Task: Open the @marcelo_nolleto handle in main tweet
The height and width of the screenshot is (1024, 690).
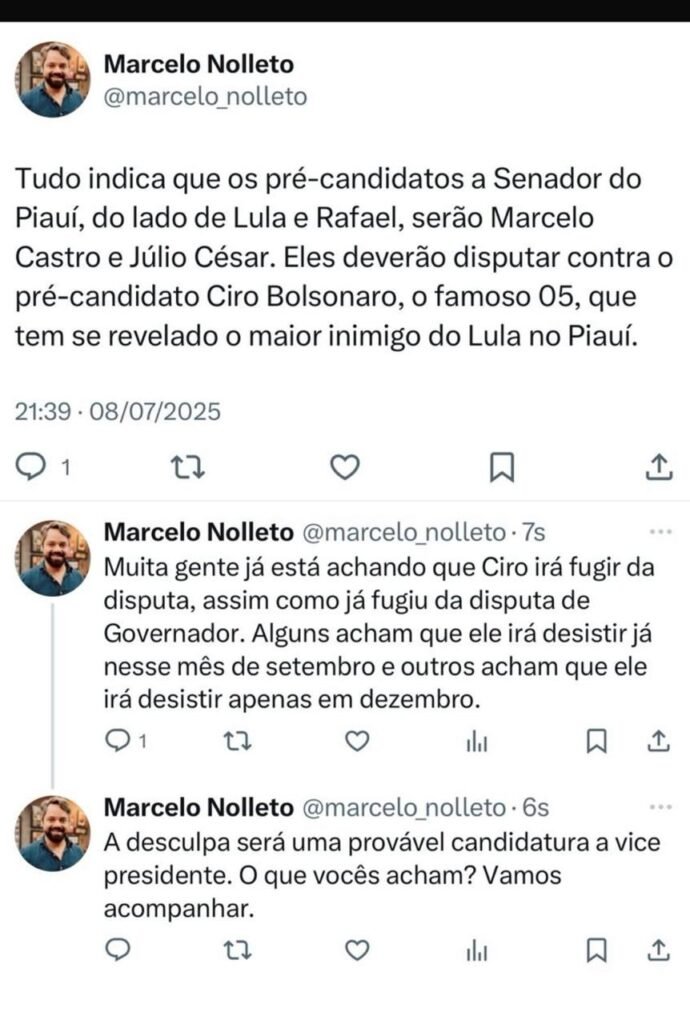Action: (205, 97)
